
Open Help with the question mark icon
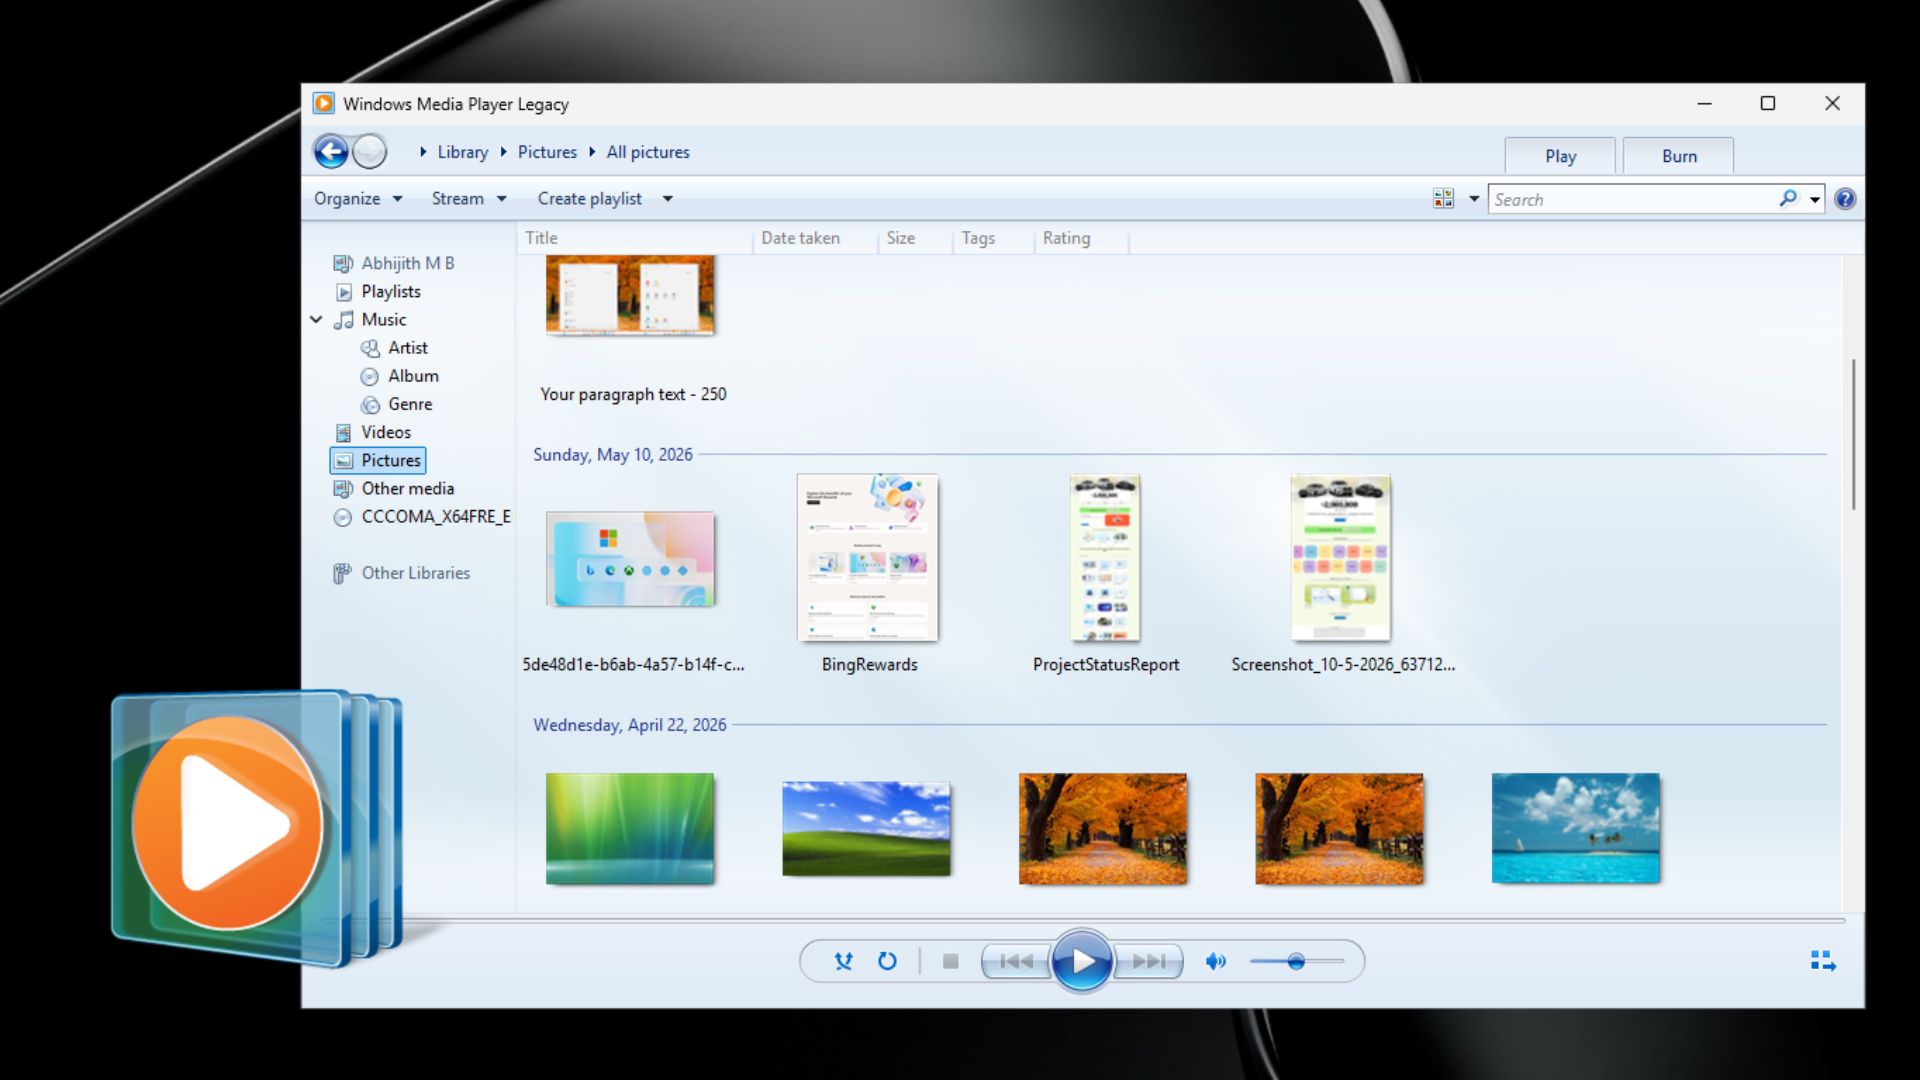1845,199
